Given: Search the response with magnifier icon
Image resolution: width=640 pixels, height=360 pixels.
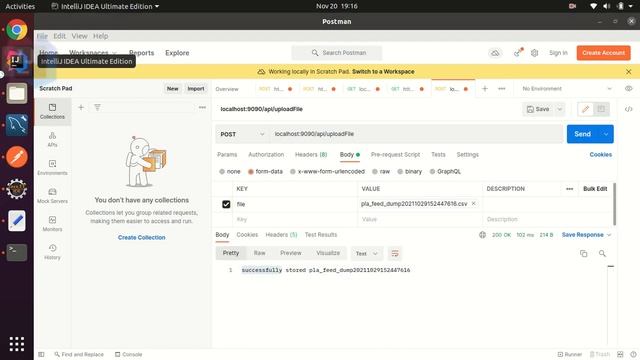Looking at the screenshot, I should 602,253.
